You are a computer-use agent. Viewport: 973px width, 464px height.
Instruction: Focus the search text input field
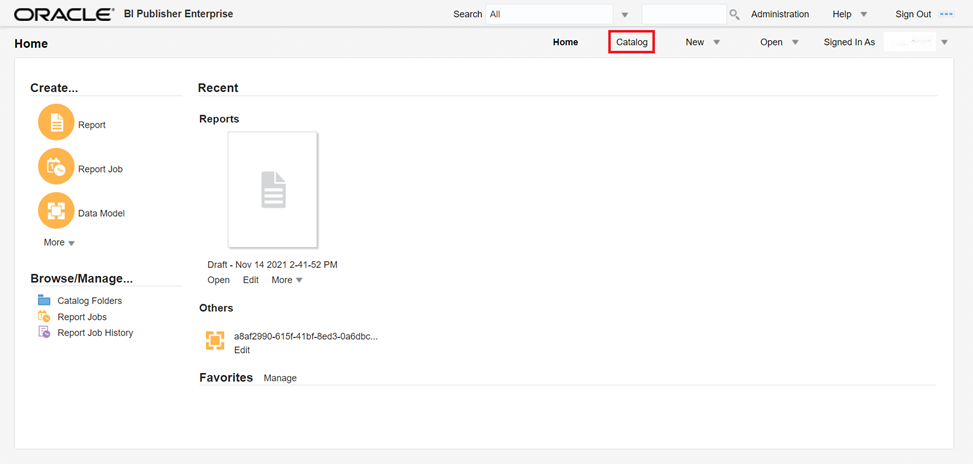(684, 14)
